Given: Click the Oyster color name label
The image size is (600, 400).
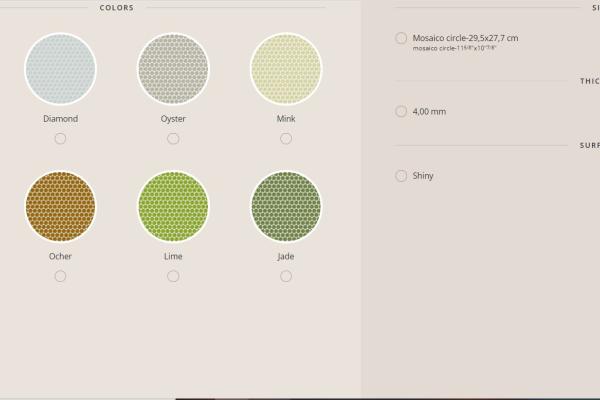Looking at the screenshot, I should (173, 119).
